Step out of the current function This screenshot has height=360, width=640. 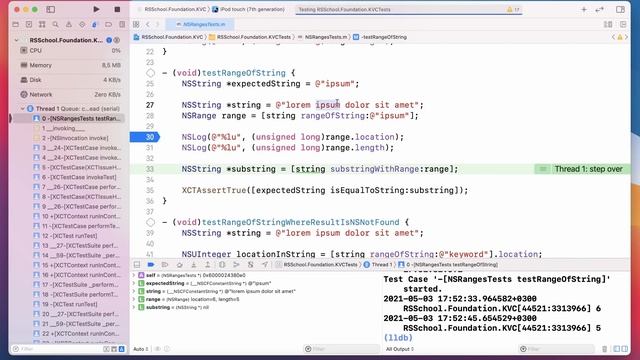(207, 264)
